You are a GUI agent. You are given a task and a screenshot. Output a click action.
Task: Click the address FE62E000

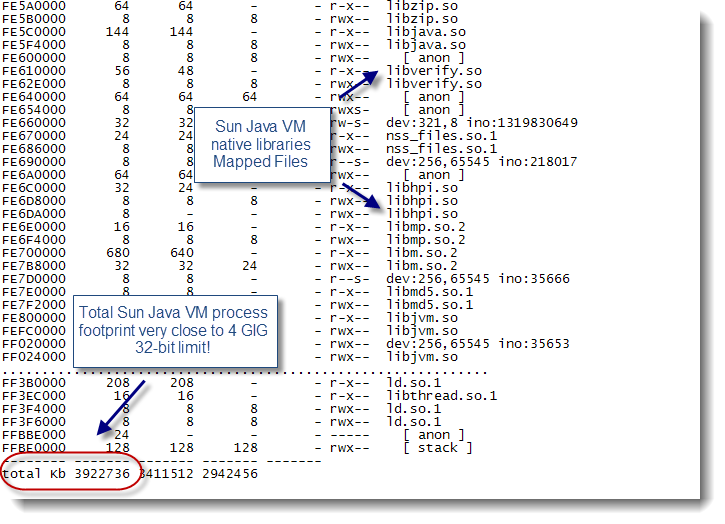[x=34, y=84]
